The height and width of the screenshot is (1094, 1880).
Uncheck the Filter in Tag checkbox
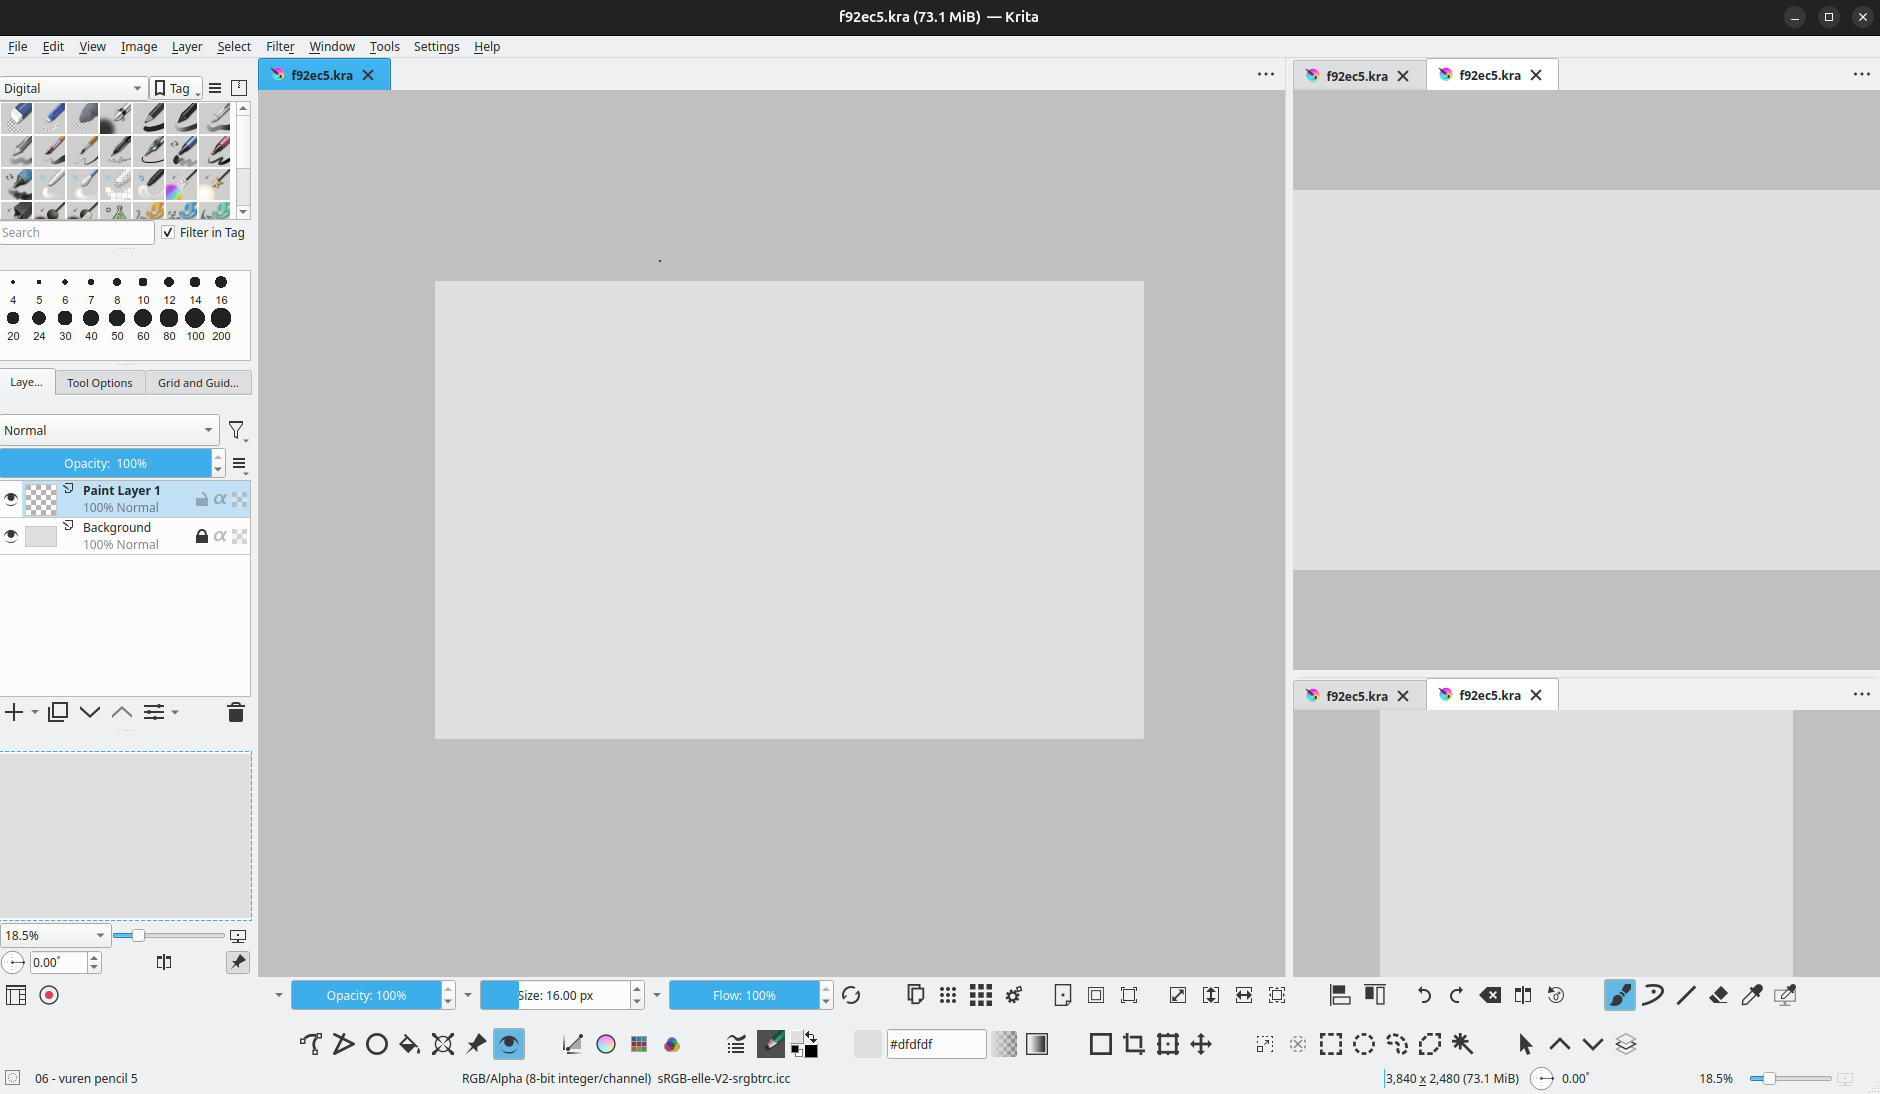[168, 232]
